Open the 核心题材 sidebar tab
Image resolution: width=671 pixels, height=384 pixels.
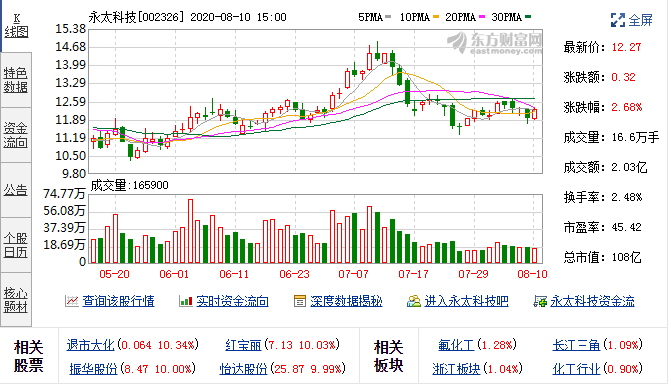coord(16,299)
